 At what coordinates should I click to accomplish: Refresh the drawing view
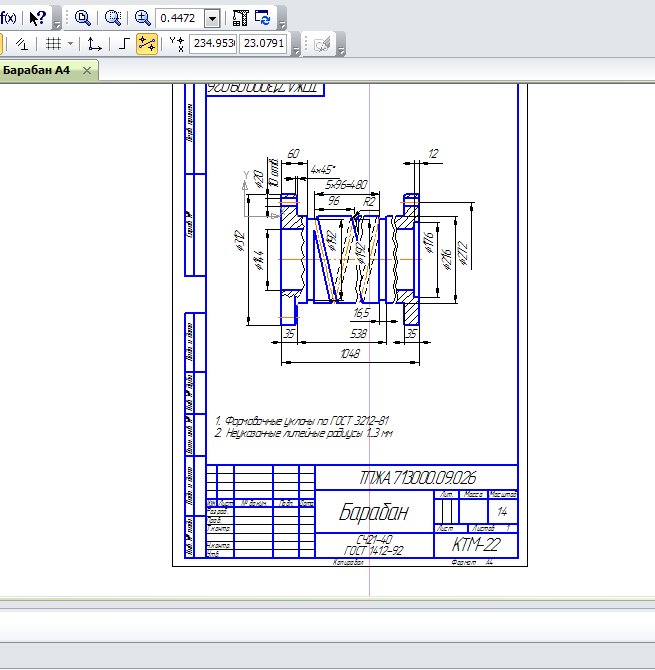[x=262, y=18]
